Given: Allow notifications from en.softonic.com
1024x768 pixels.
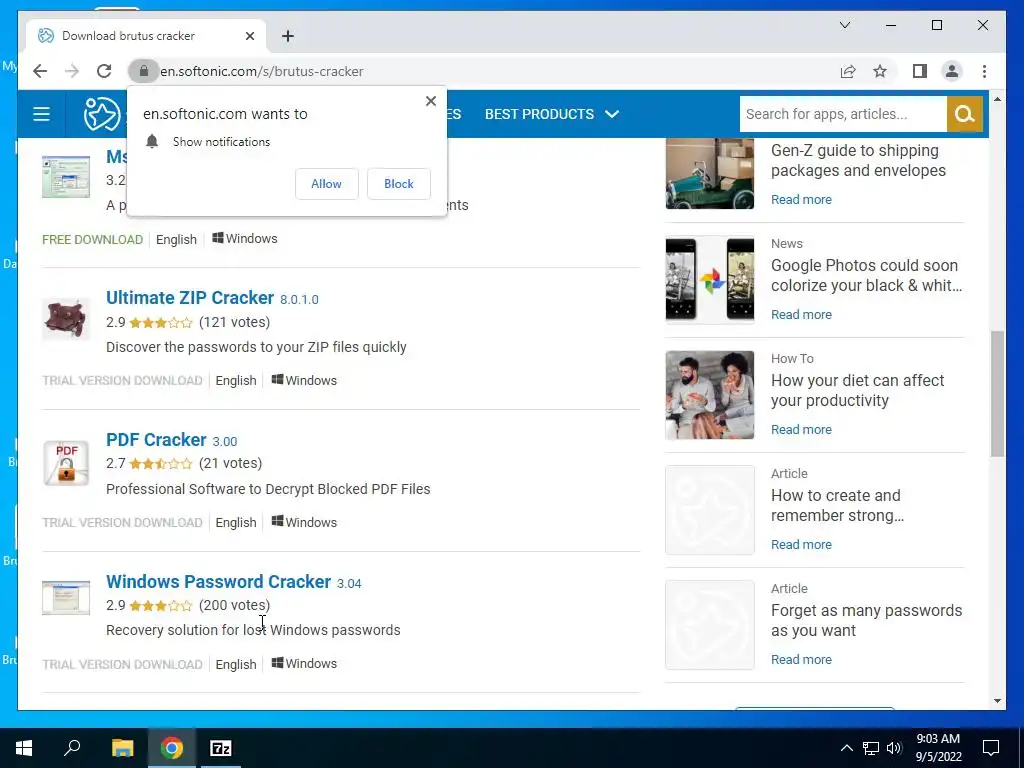Looking at the screenshot, I should [327, 184].
